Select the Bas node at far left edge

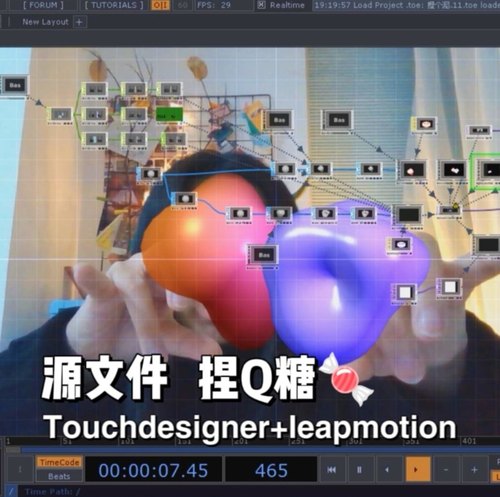[14, 86]
